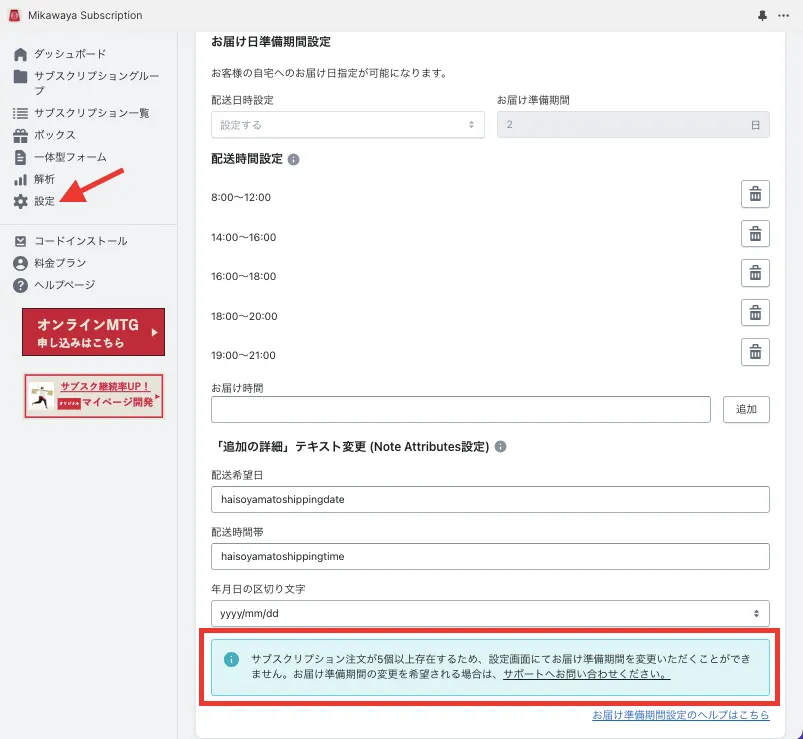Delete the 19:00〜21:00 time slot
The image size is (803, 739).
tap(755, 352)
